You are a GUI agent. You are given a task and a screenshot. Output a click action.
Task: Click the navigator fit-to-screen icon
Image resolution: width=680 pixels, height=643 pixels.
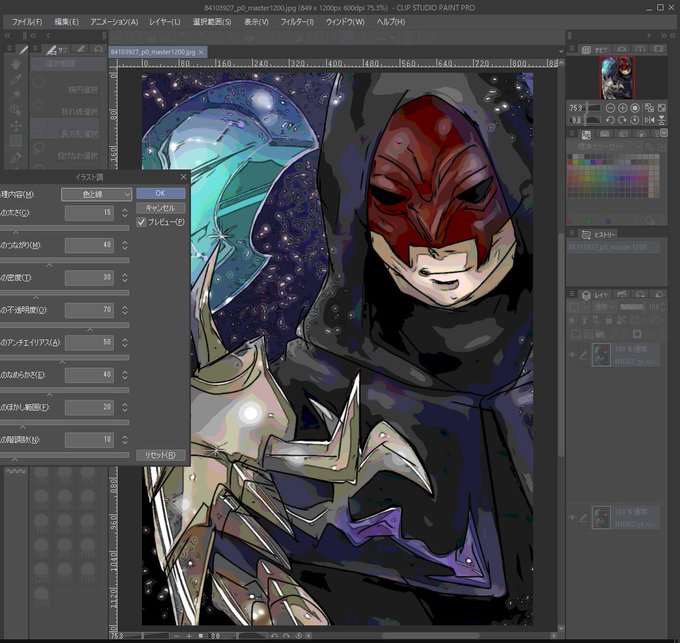(x=635, y=108)
